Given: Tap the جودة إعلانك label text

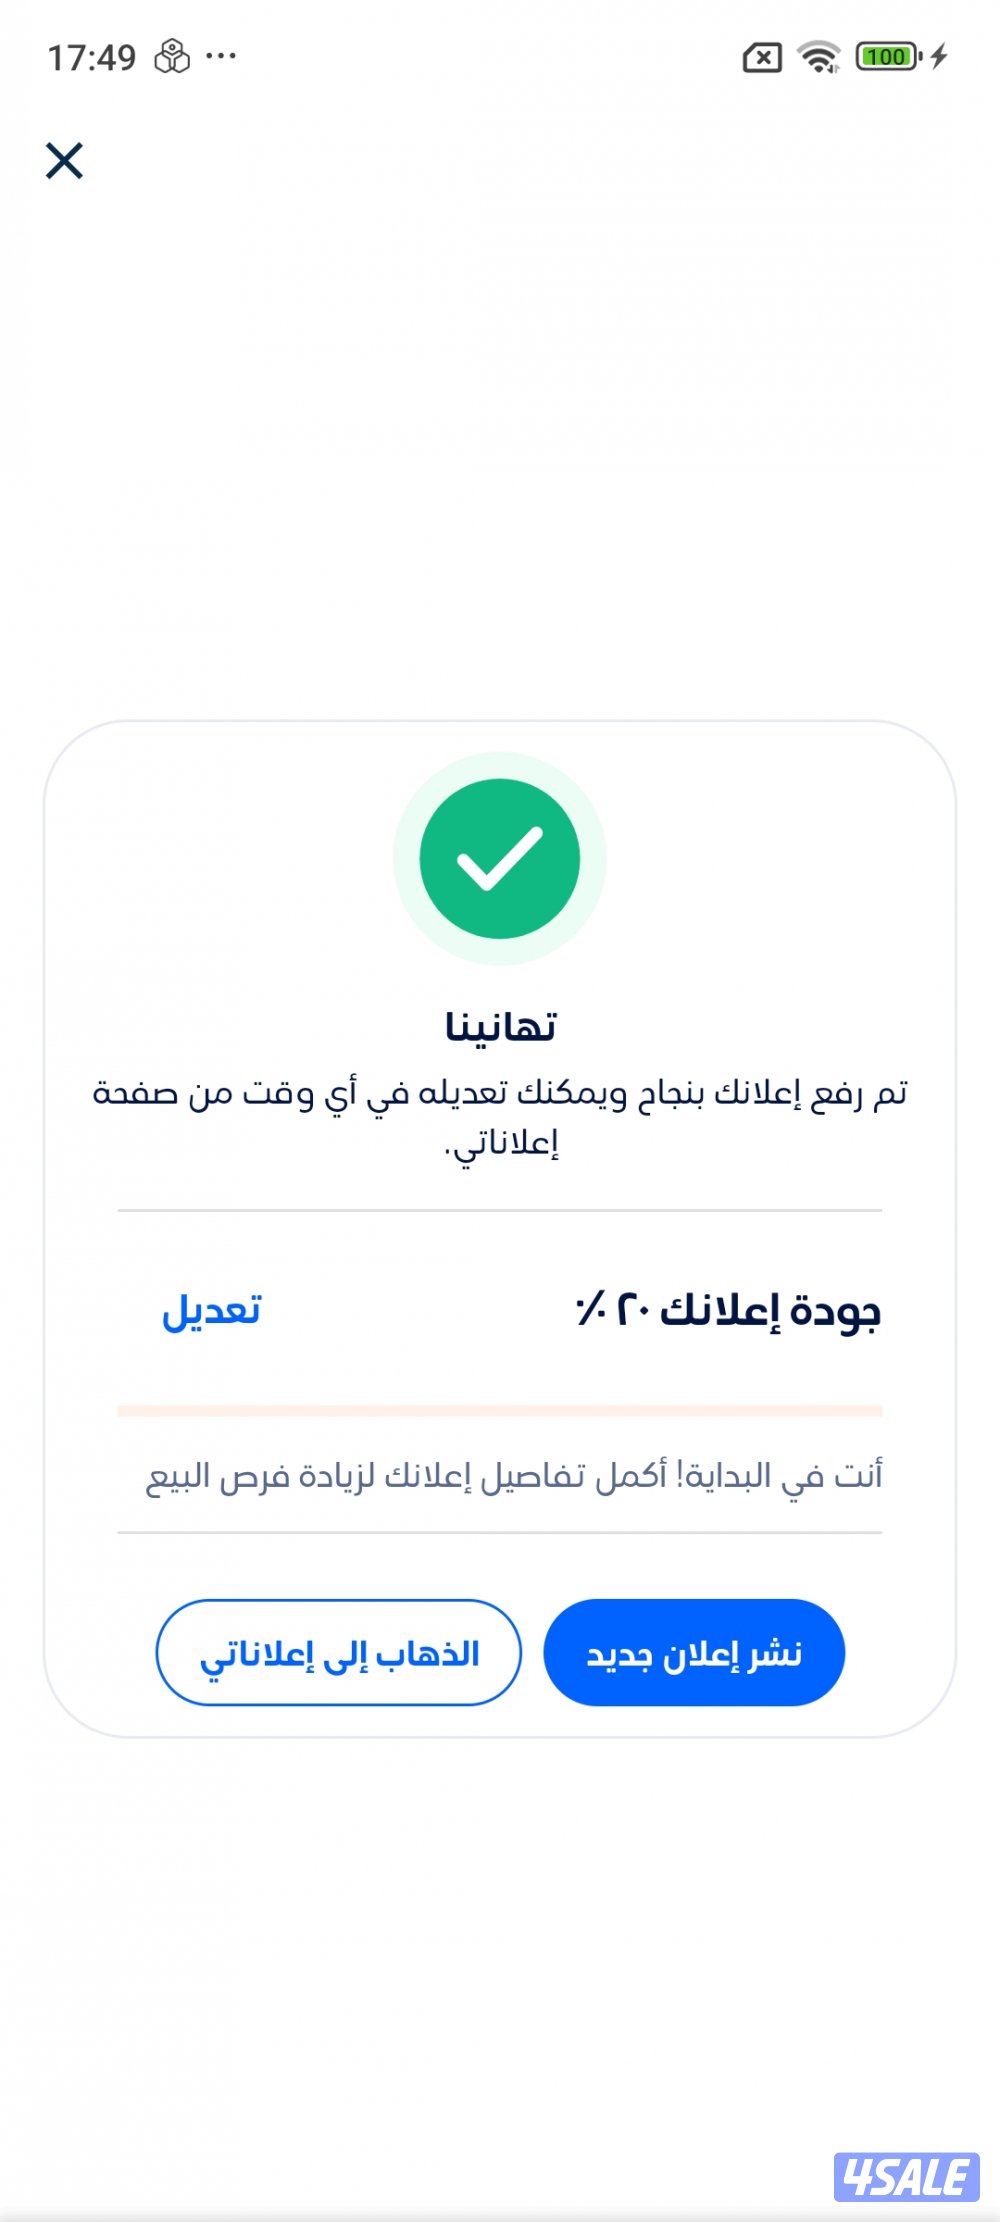Looking at the screenshot, I should click(770, 1311).
